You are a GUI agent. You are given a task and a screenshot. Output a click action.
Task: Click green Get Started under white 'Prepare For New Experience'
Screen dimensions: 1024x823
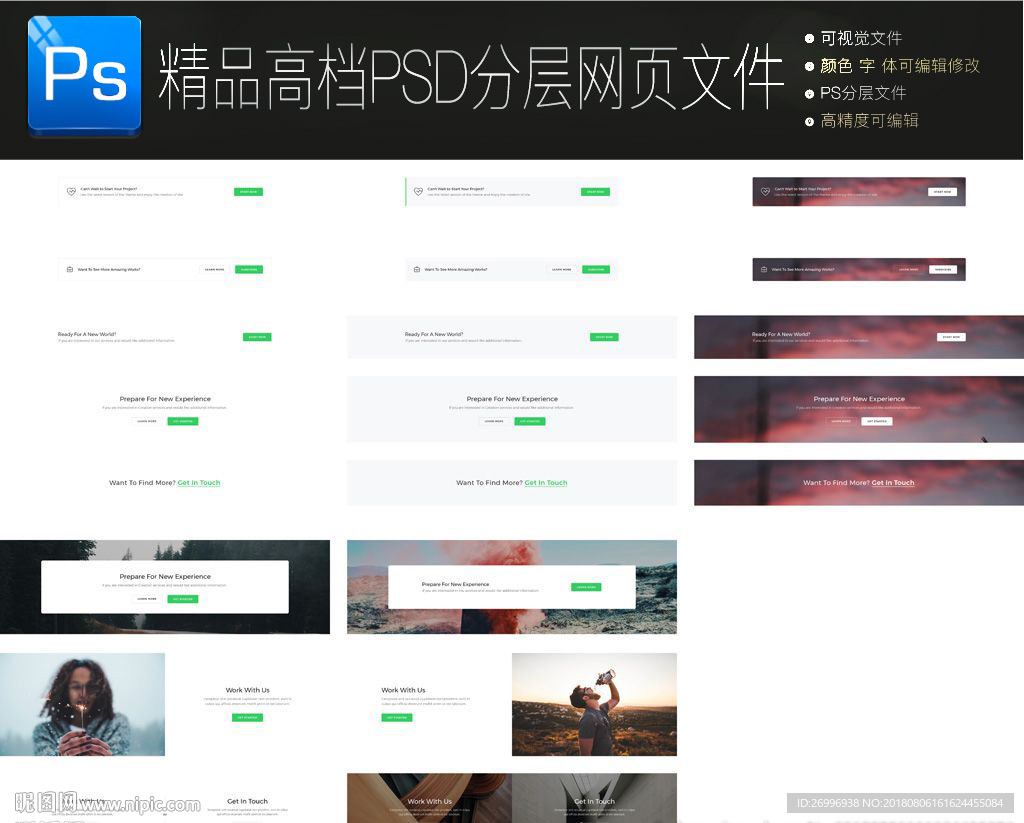183,421
